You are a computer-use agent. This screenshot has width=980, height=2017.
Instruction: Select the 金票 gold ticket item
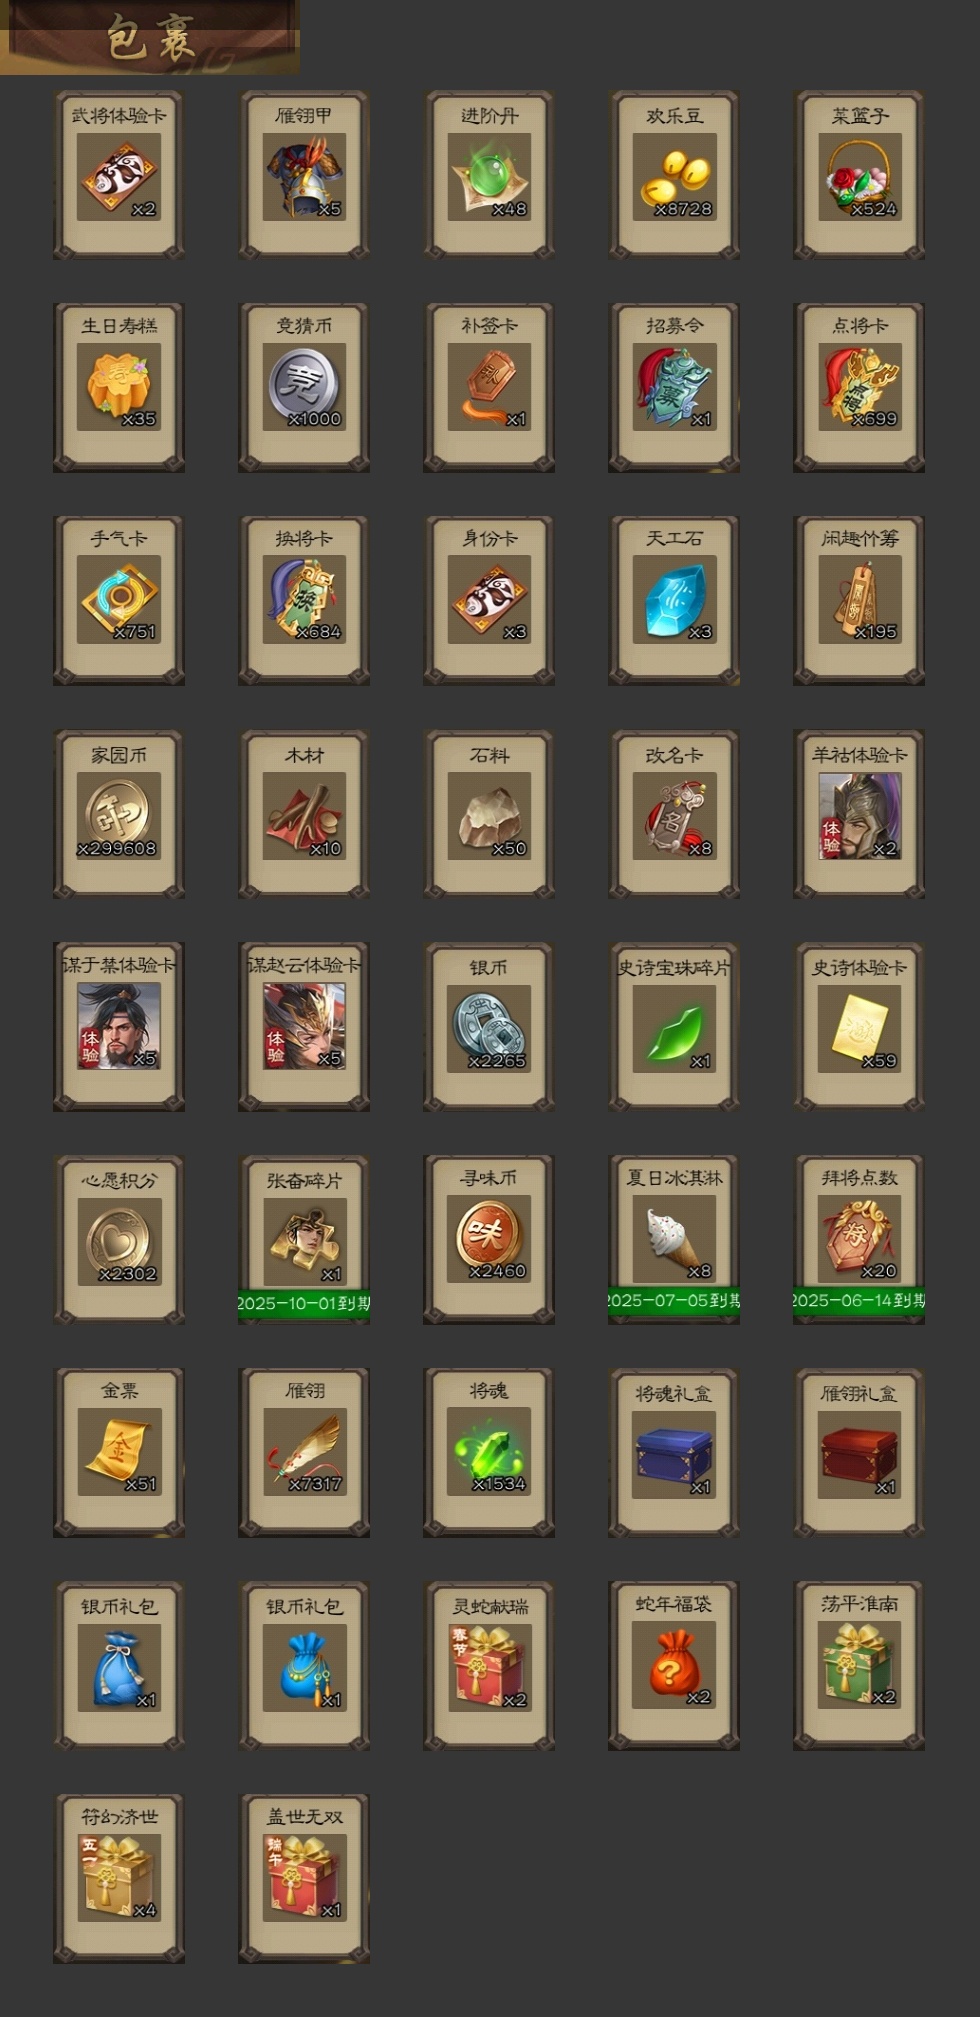tap(119, 1452)
